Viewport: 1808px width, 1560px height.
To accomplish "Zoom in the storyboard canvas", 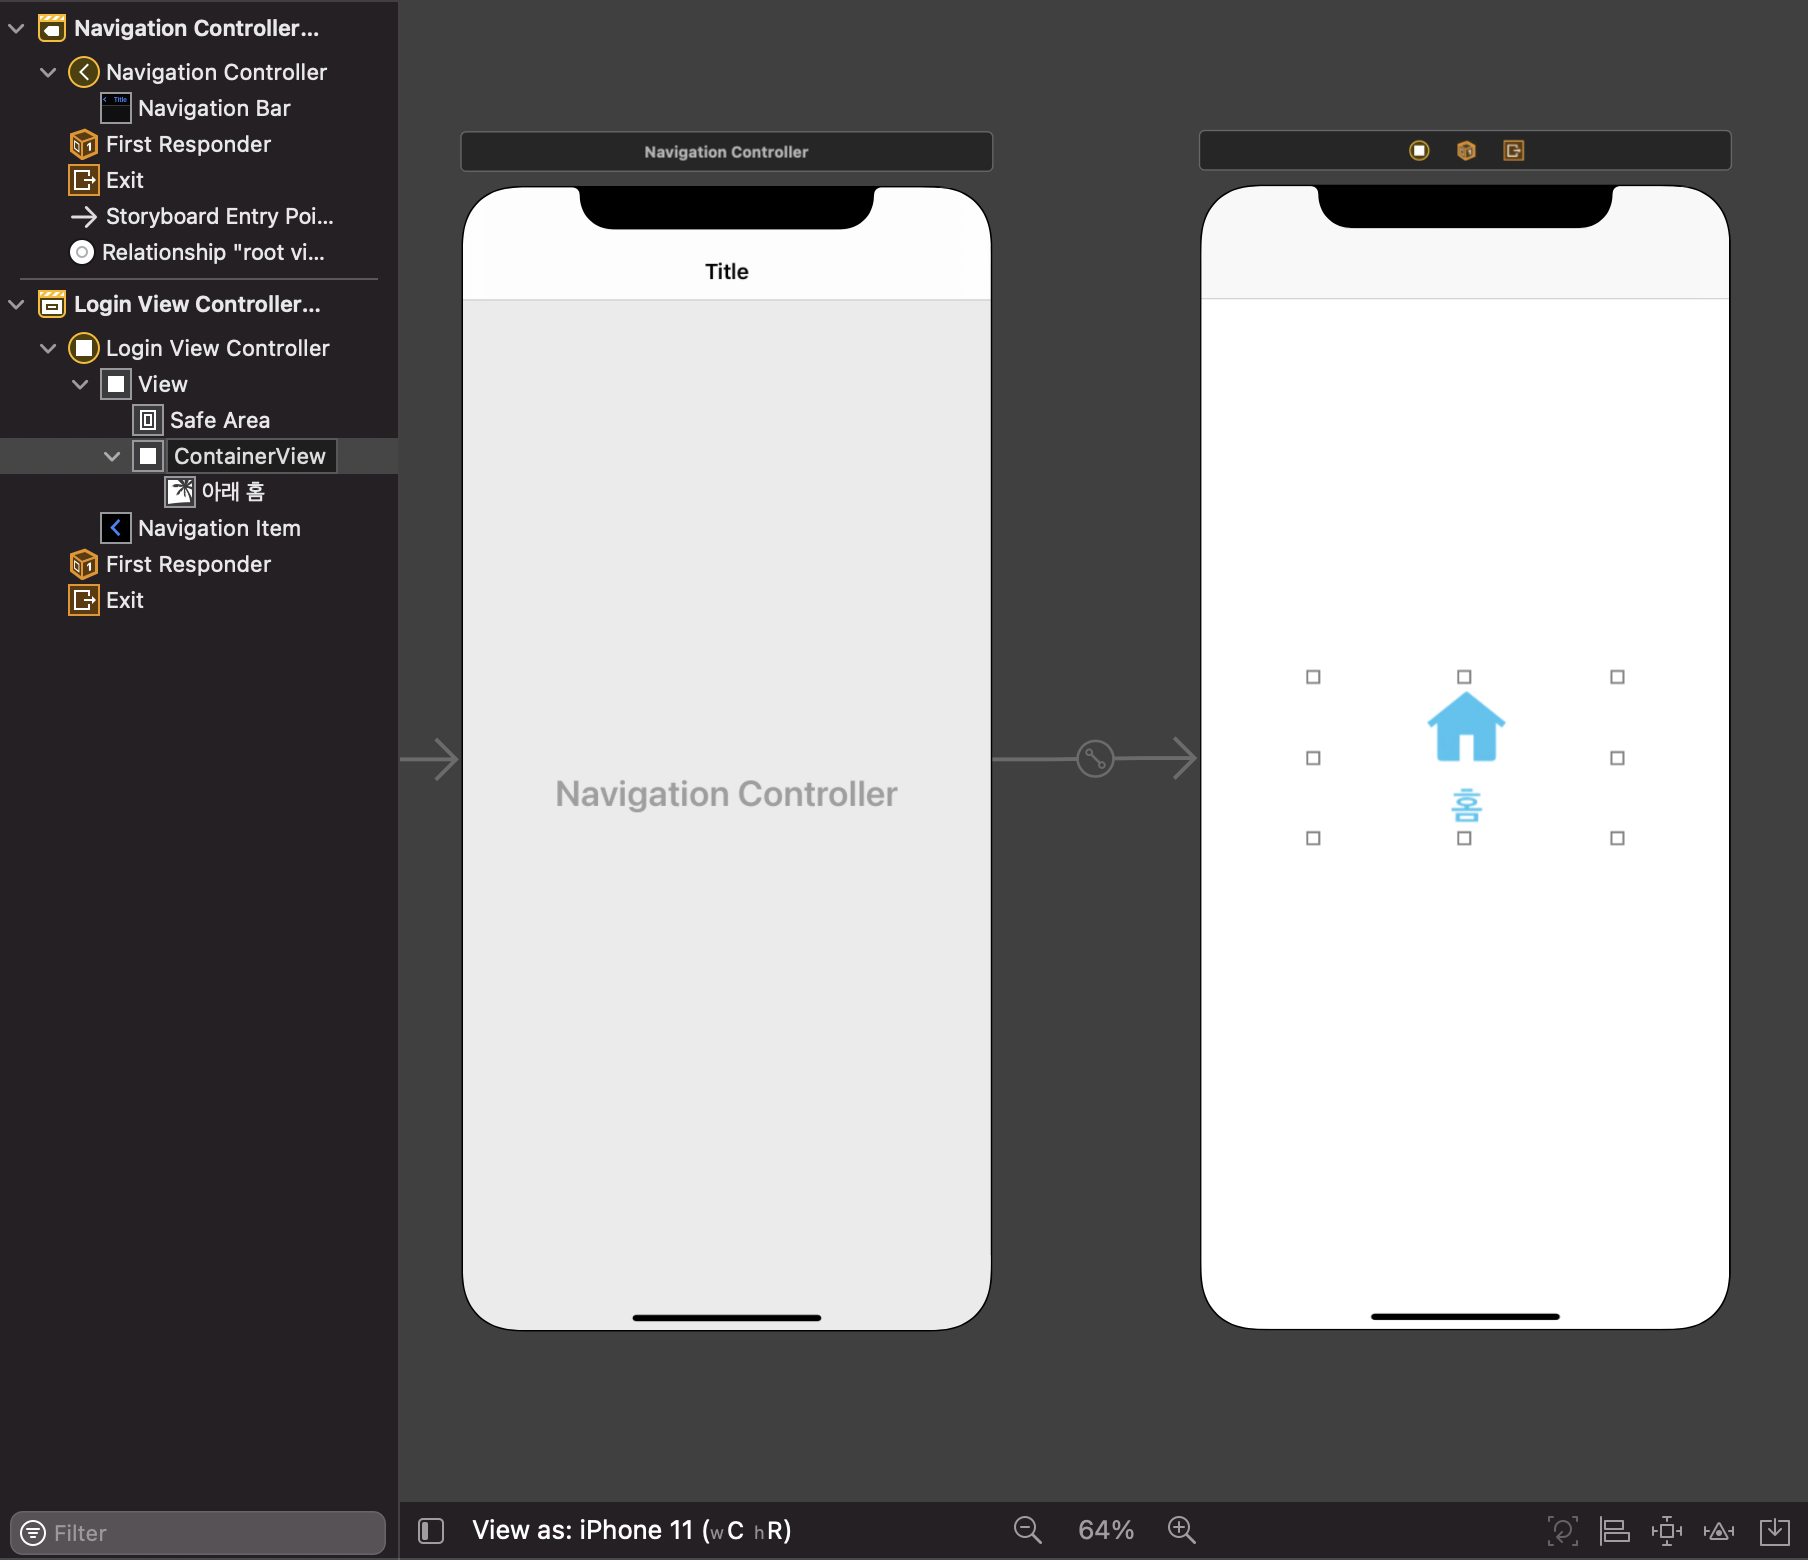I will coord(1182,1530).
